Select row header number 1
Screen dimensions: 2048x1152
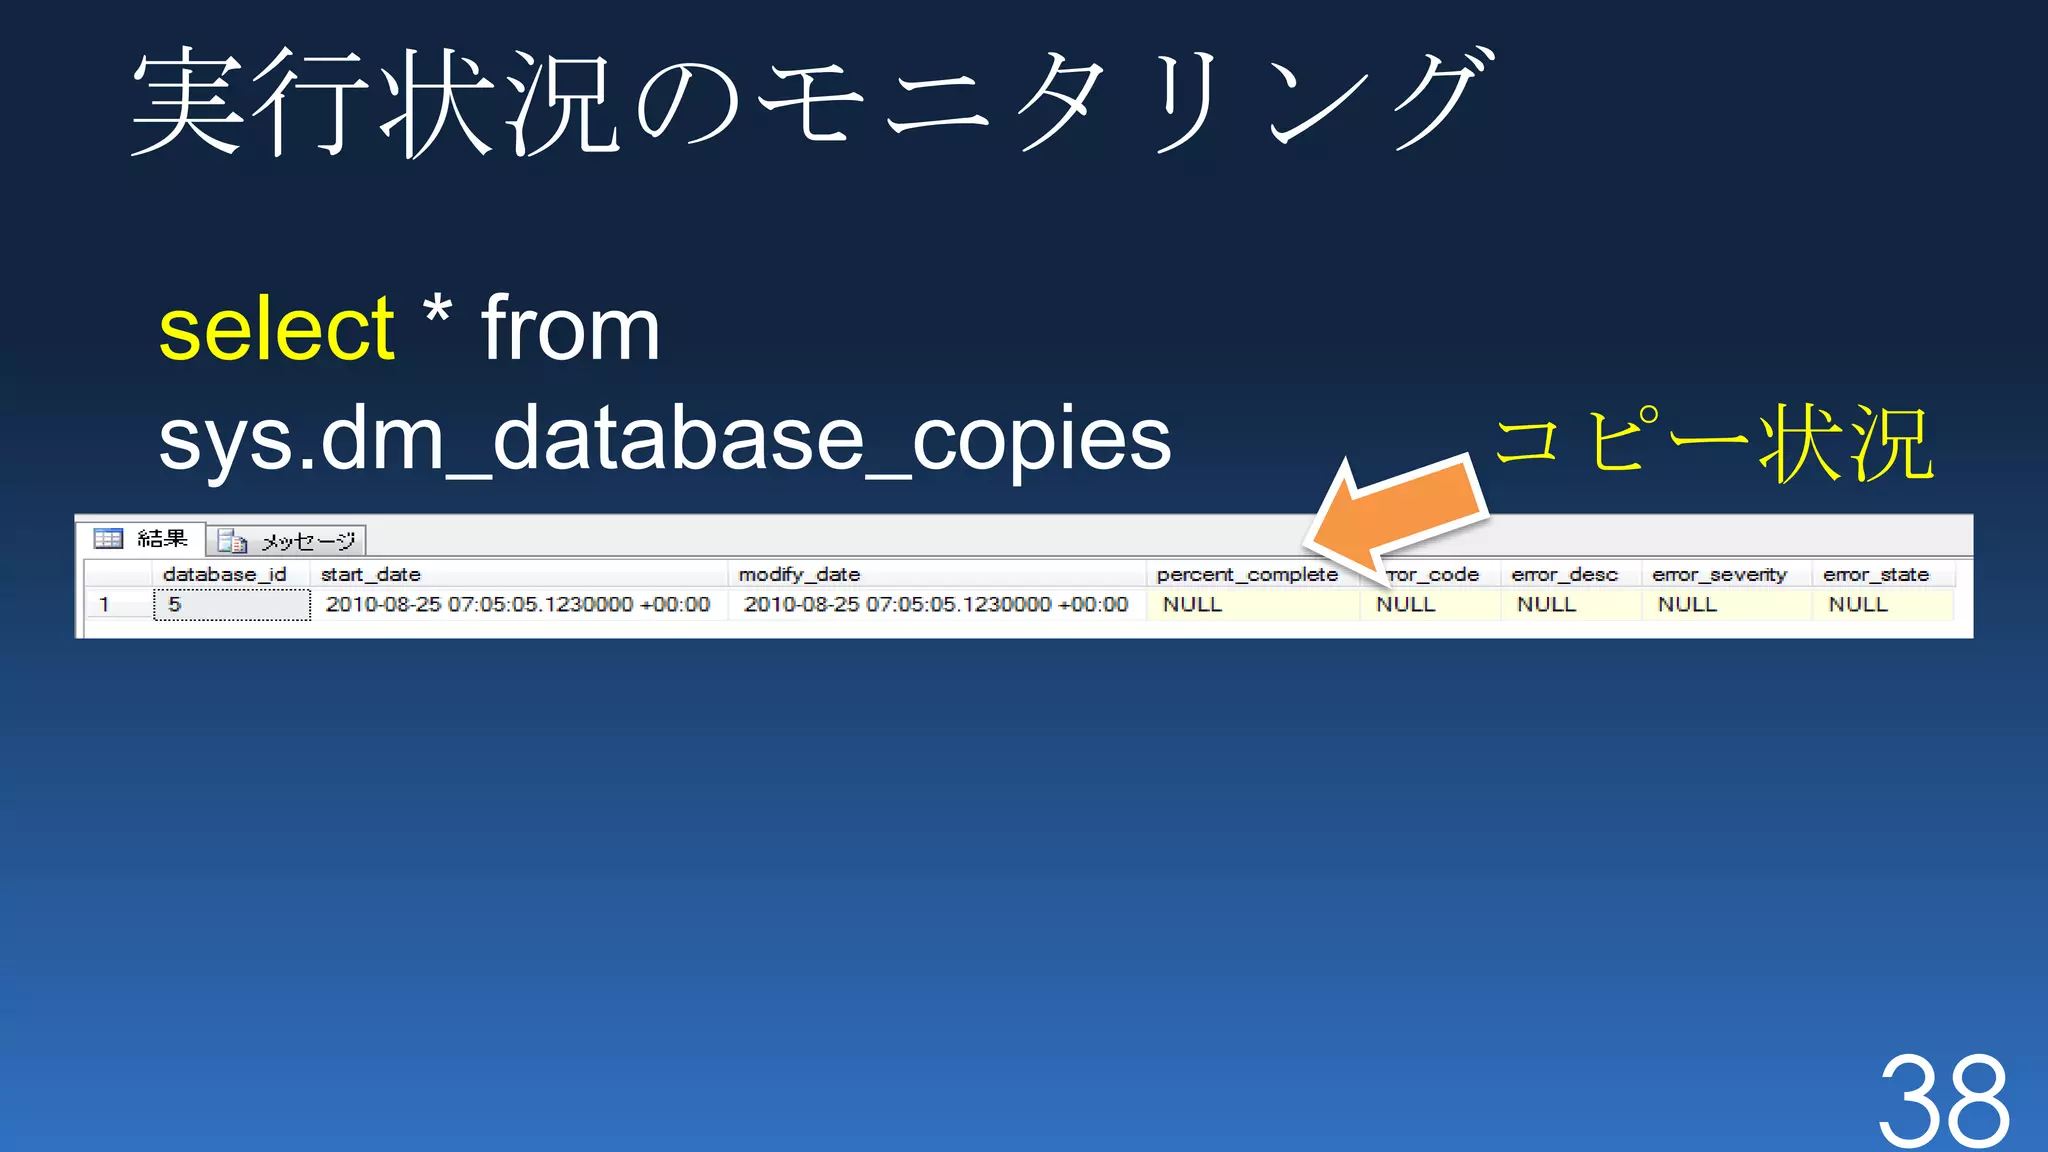[118, 604]
